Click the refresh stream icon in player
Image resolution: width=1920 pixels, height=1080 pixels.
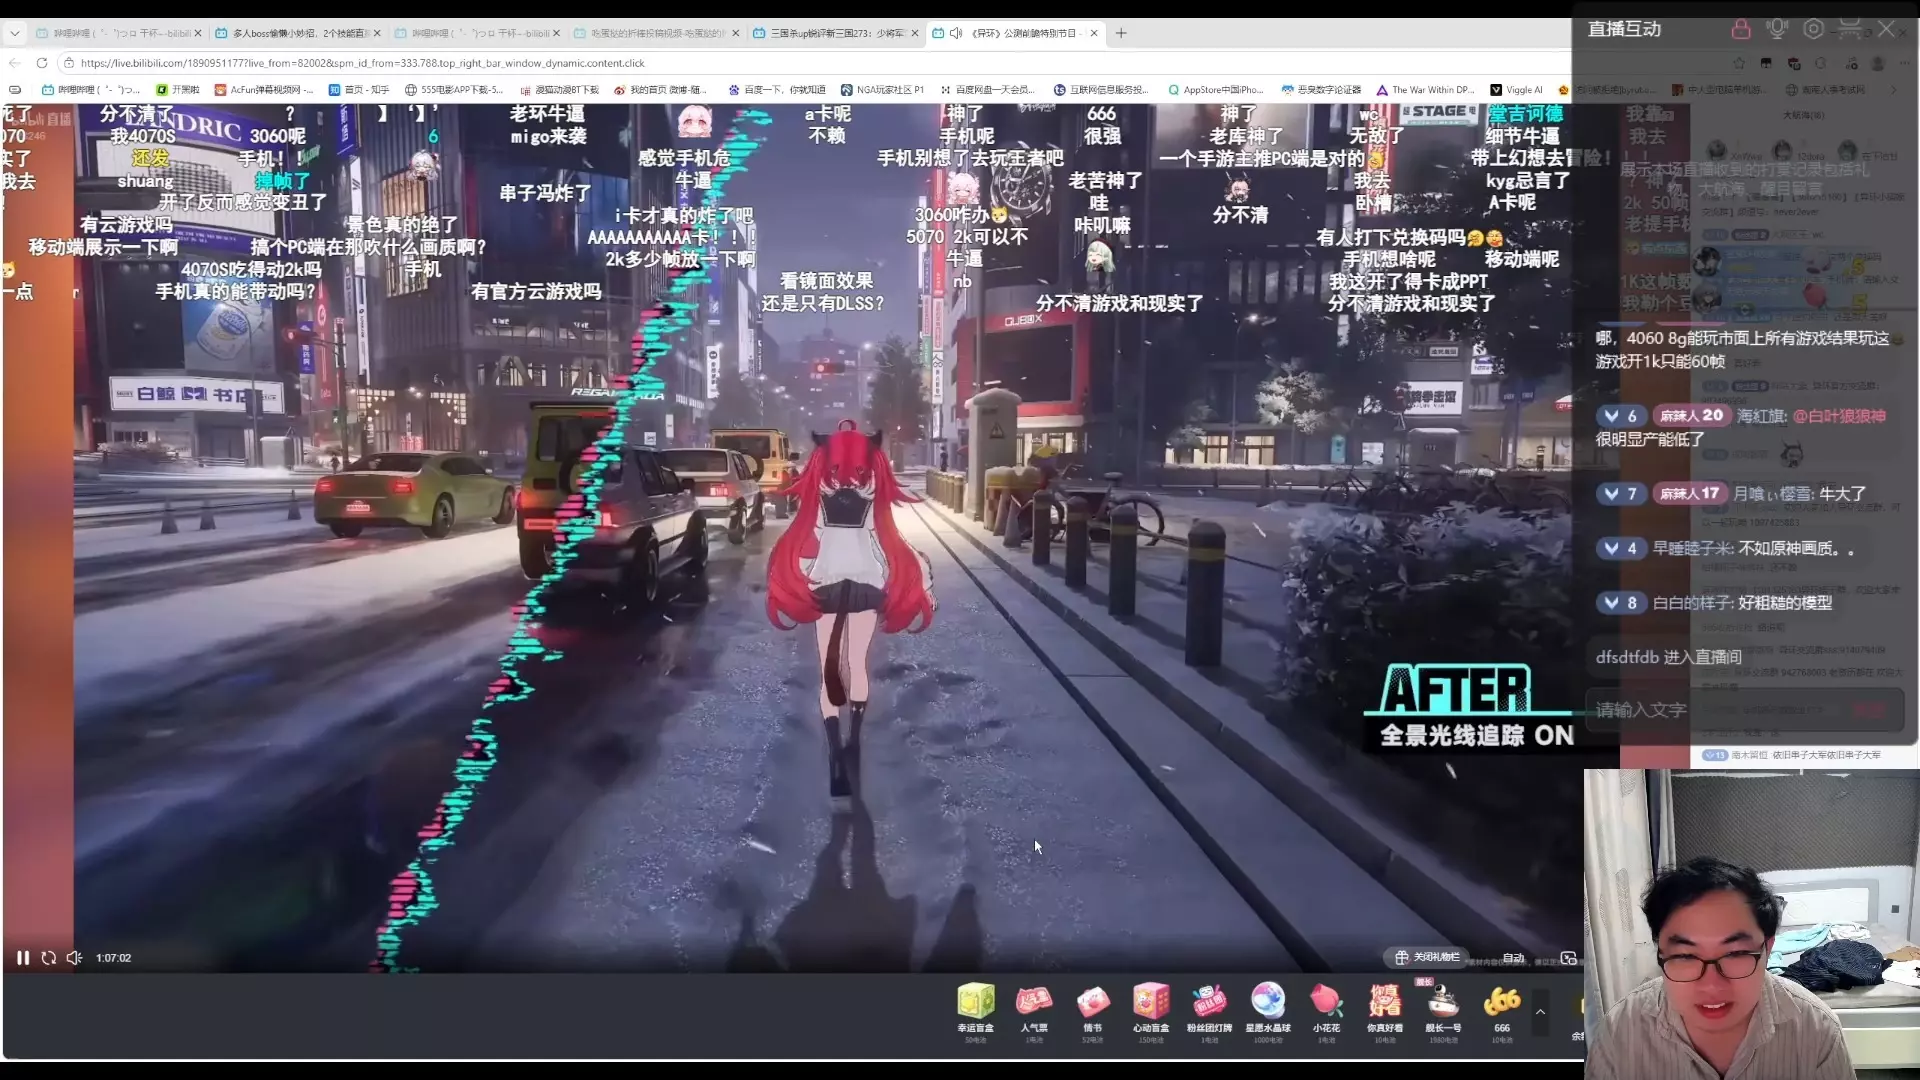tap(48, 958)
